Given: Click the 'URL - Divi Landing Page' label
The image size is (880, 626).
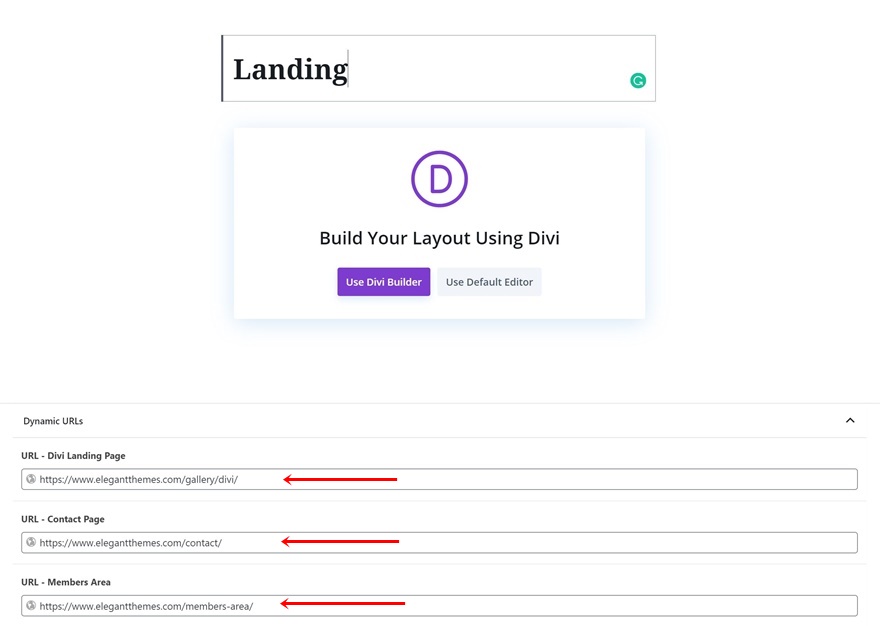Looking at the screenshot, I should [x=73, y=456].
